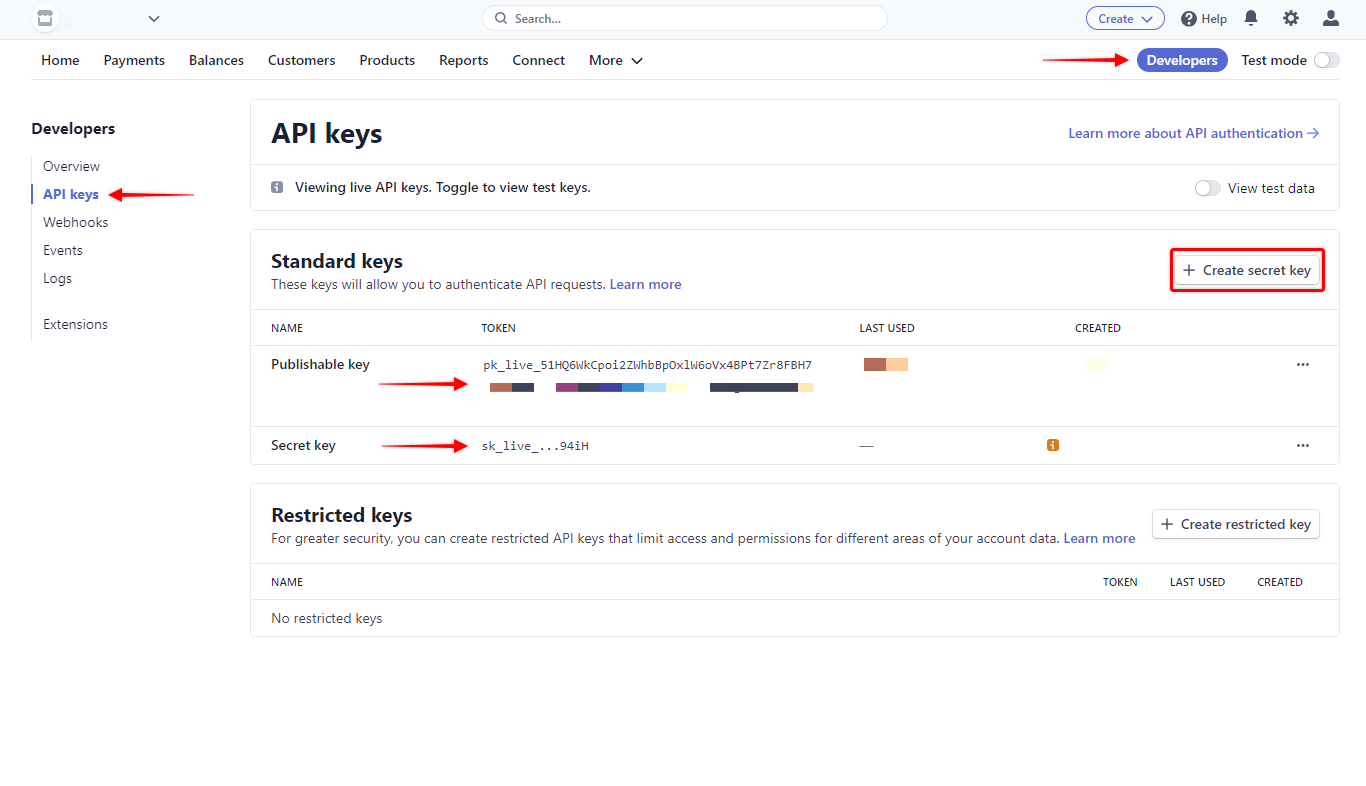Open Publishable key row options menu
The width and height of the screenshot is (1366, 786).
pos(1302,364)
